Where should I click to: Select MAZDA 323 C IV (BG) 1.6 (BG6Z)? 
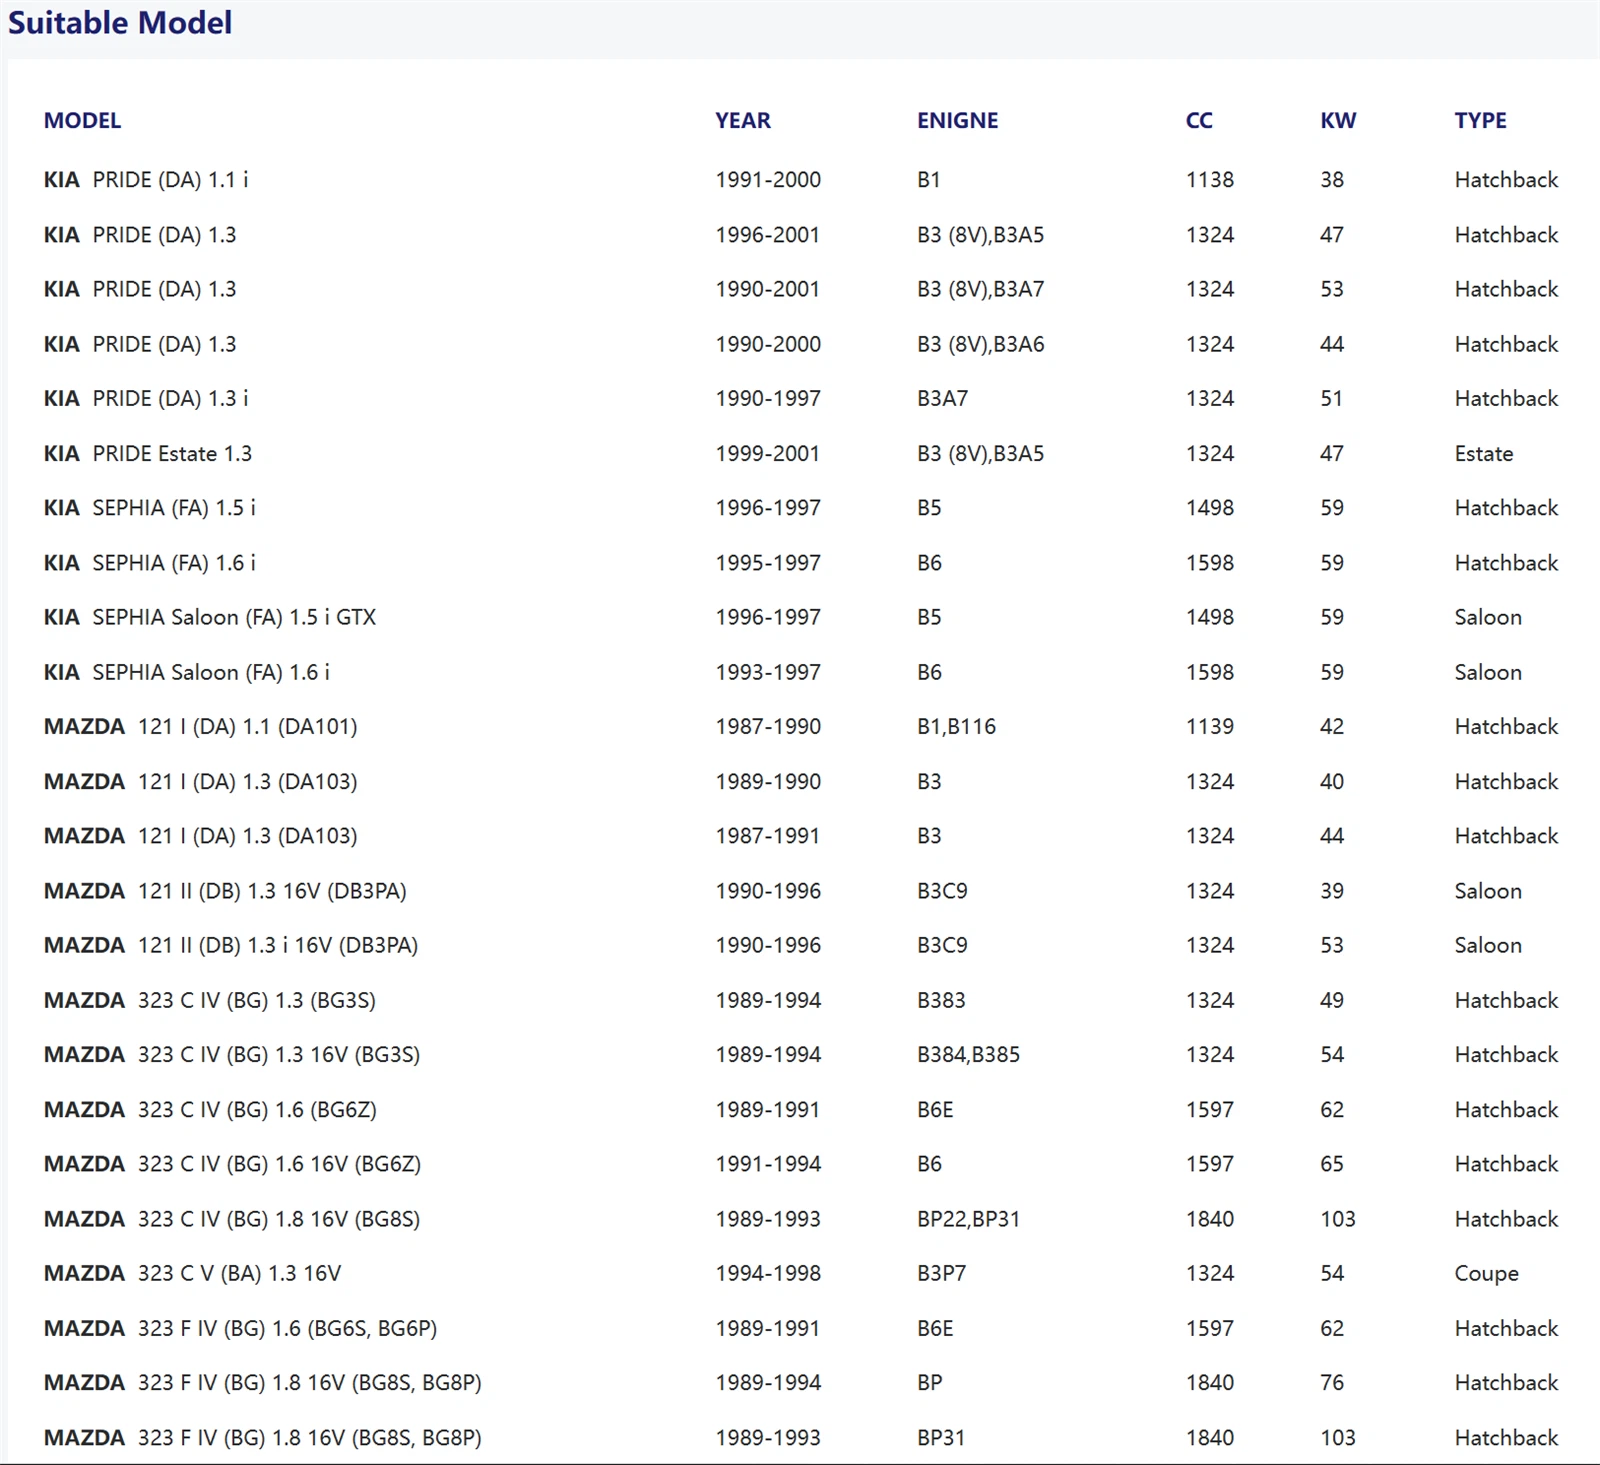210,1109
